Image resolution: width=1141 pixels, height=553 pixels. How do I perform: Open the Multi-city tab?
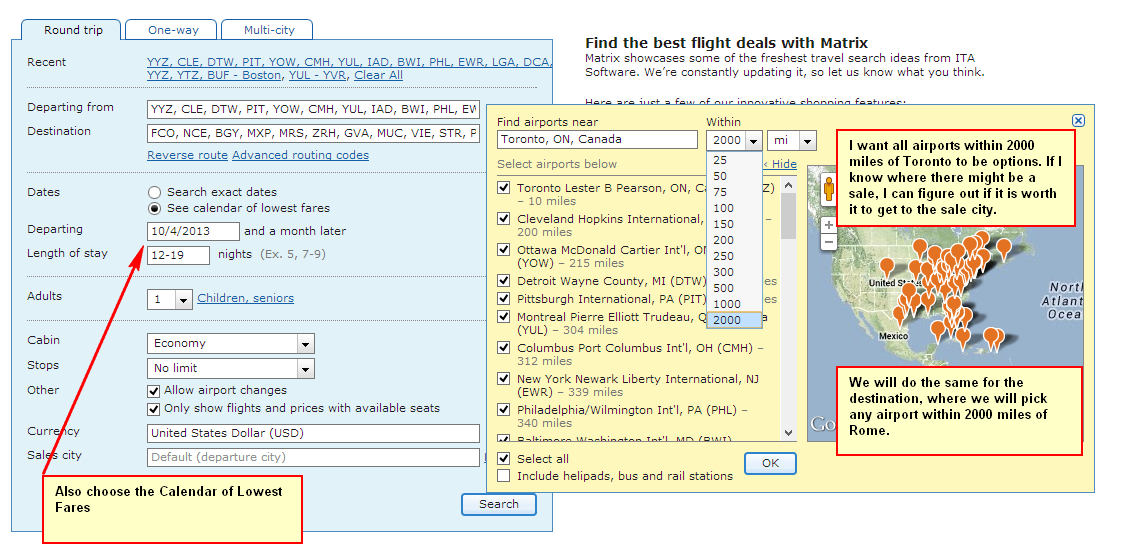(267, 30)
